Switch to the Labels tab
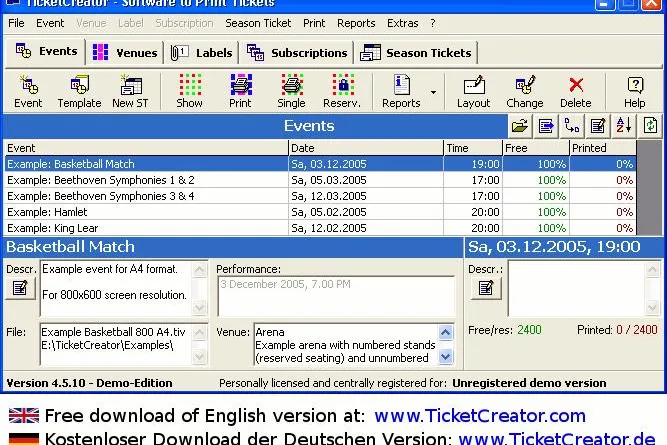The width and height of the screenshot is (667, 445). click(202, 53)
